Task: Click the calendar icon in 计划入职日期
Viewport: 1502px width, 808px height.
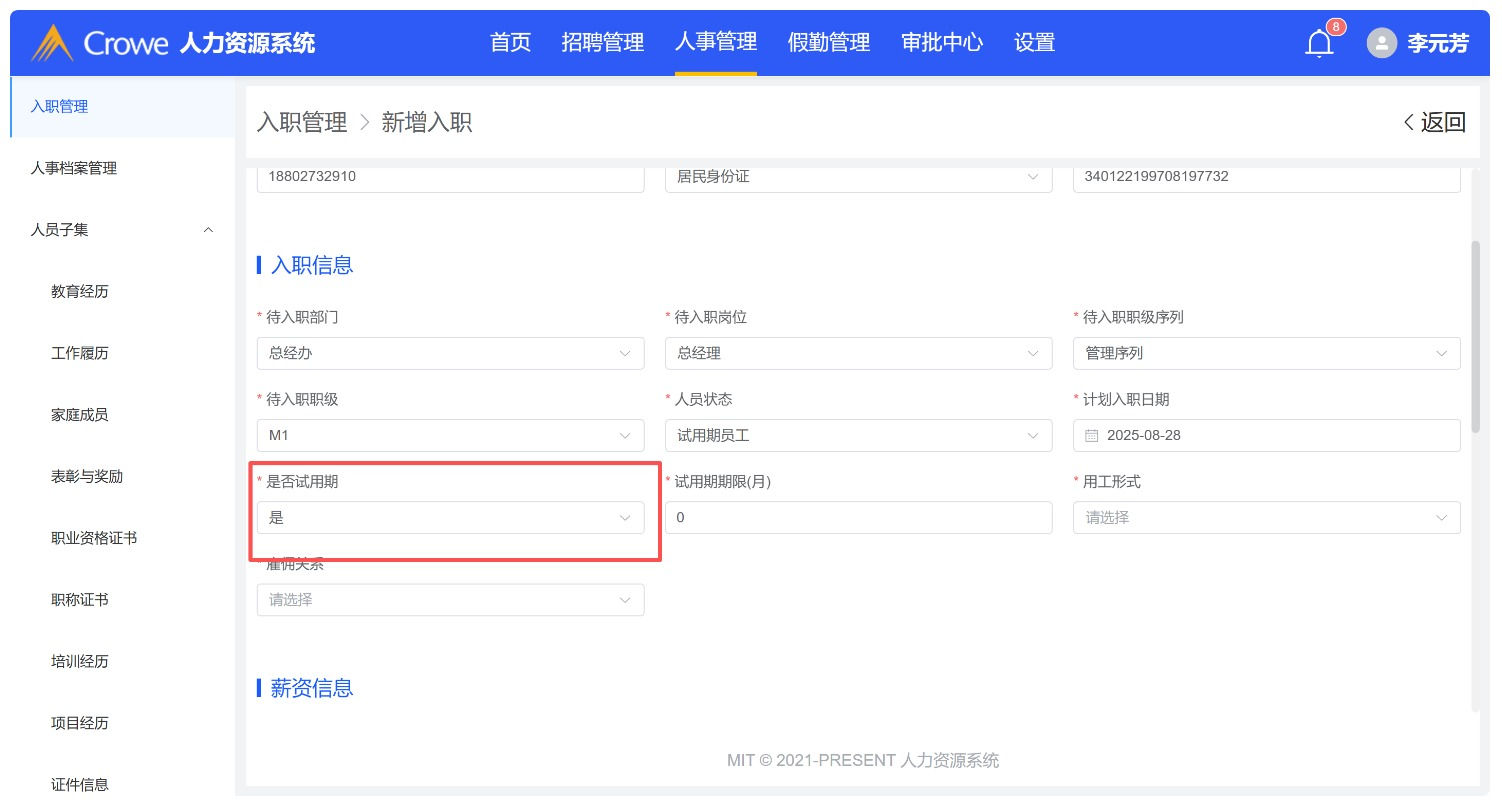Action: [1091, 436]
